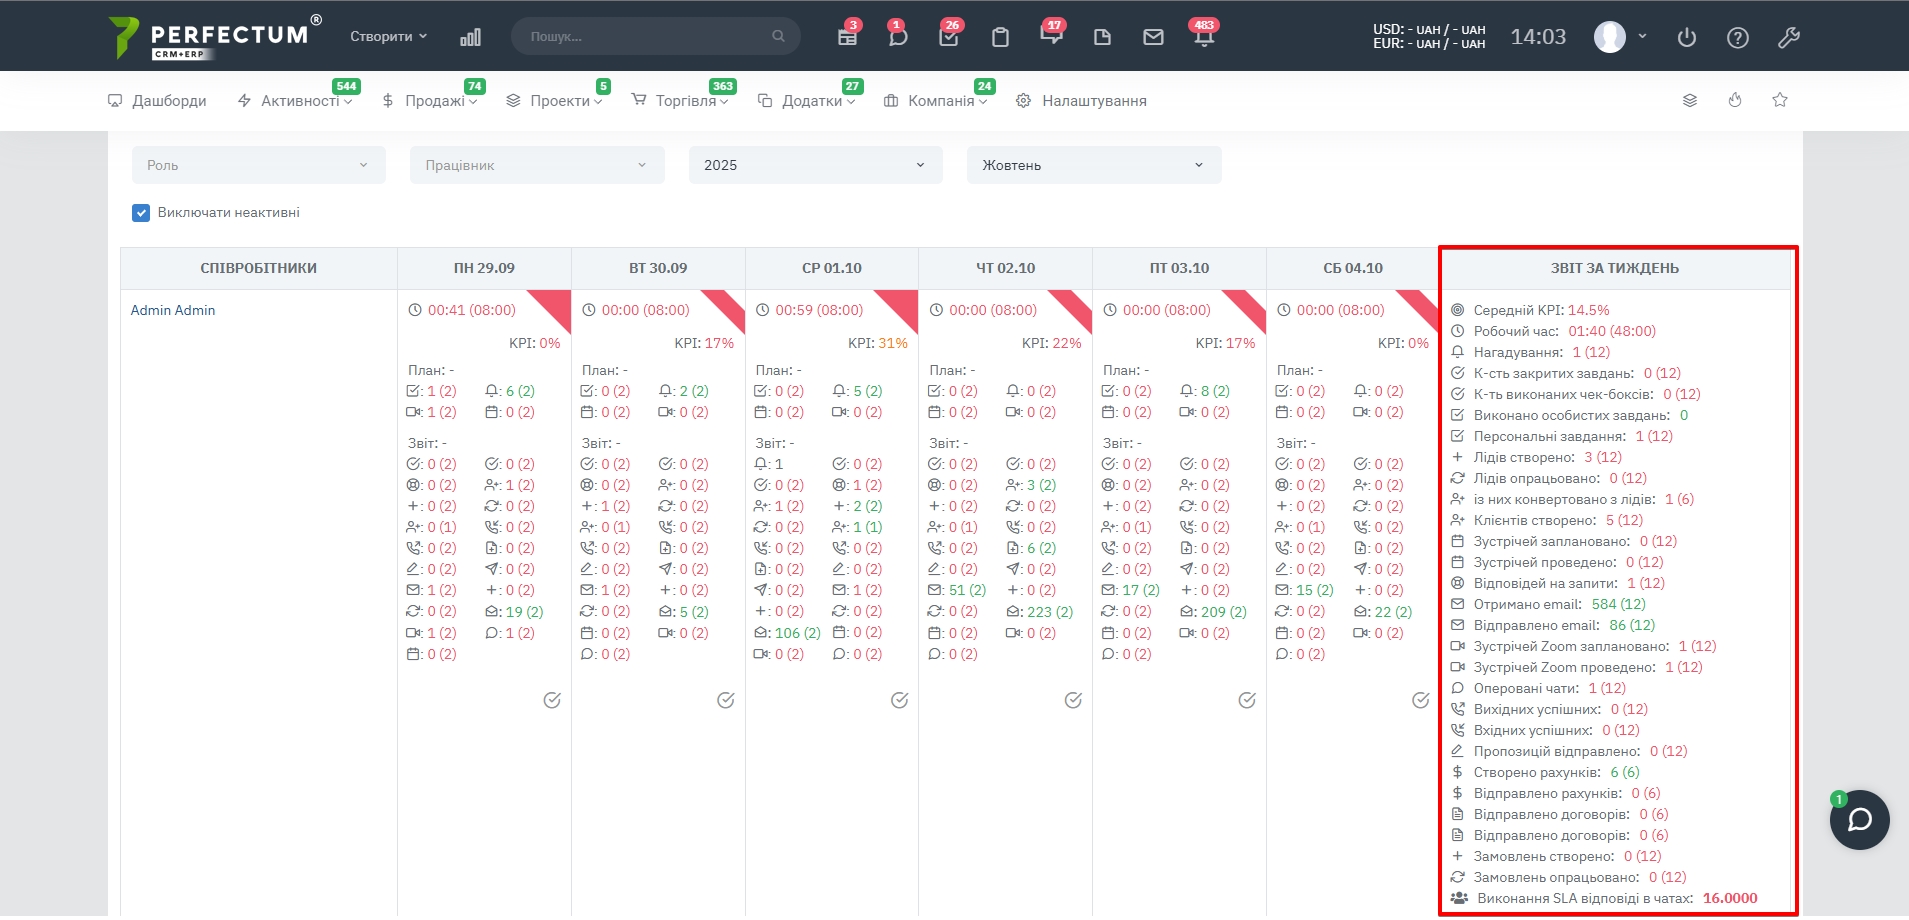Toggle the day check mark under ПН 29.09
Screen dimensions: 1909x920
coord(552,700)
